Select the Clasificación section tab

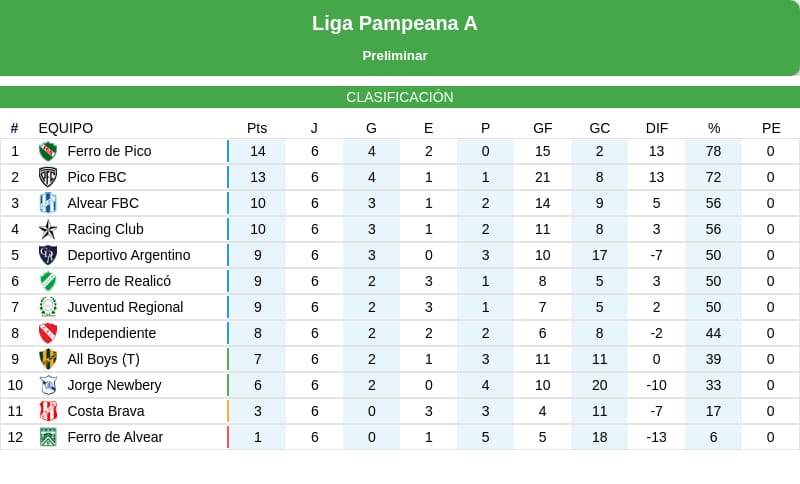click(x=400, y=97)
